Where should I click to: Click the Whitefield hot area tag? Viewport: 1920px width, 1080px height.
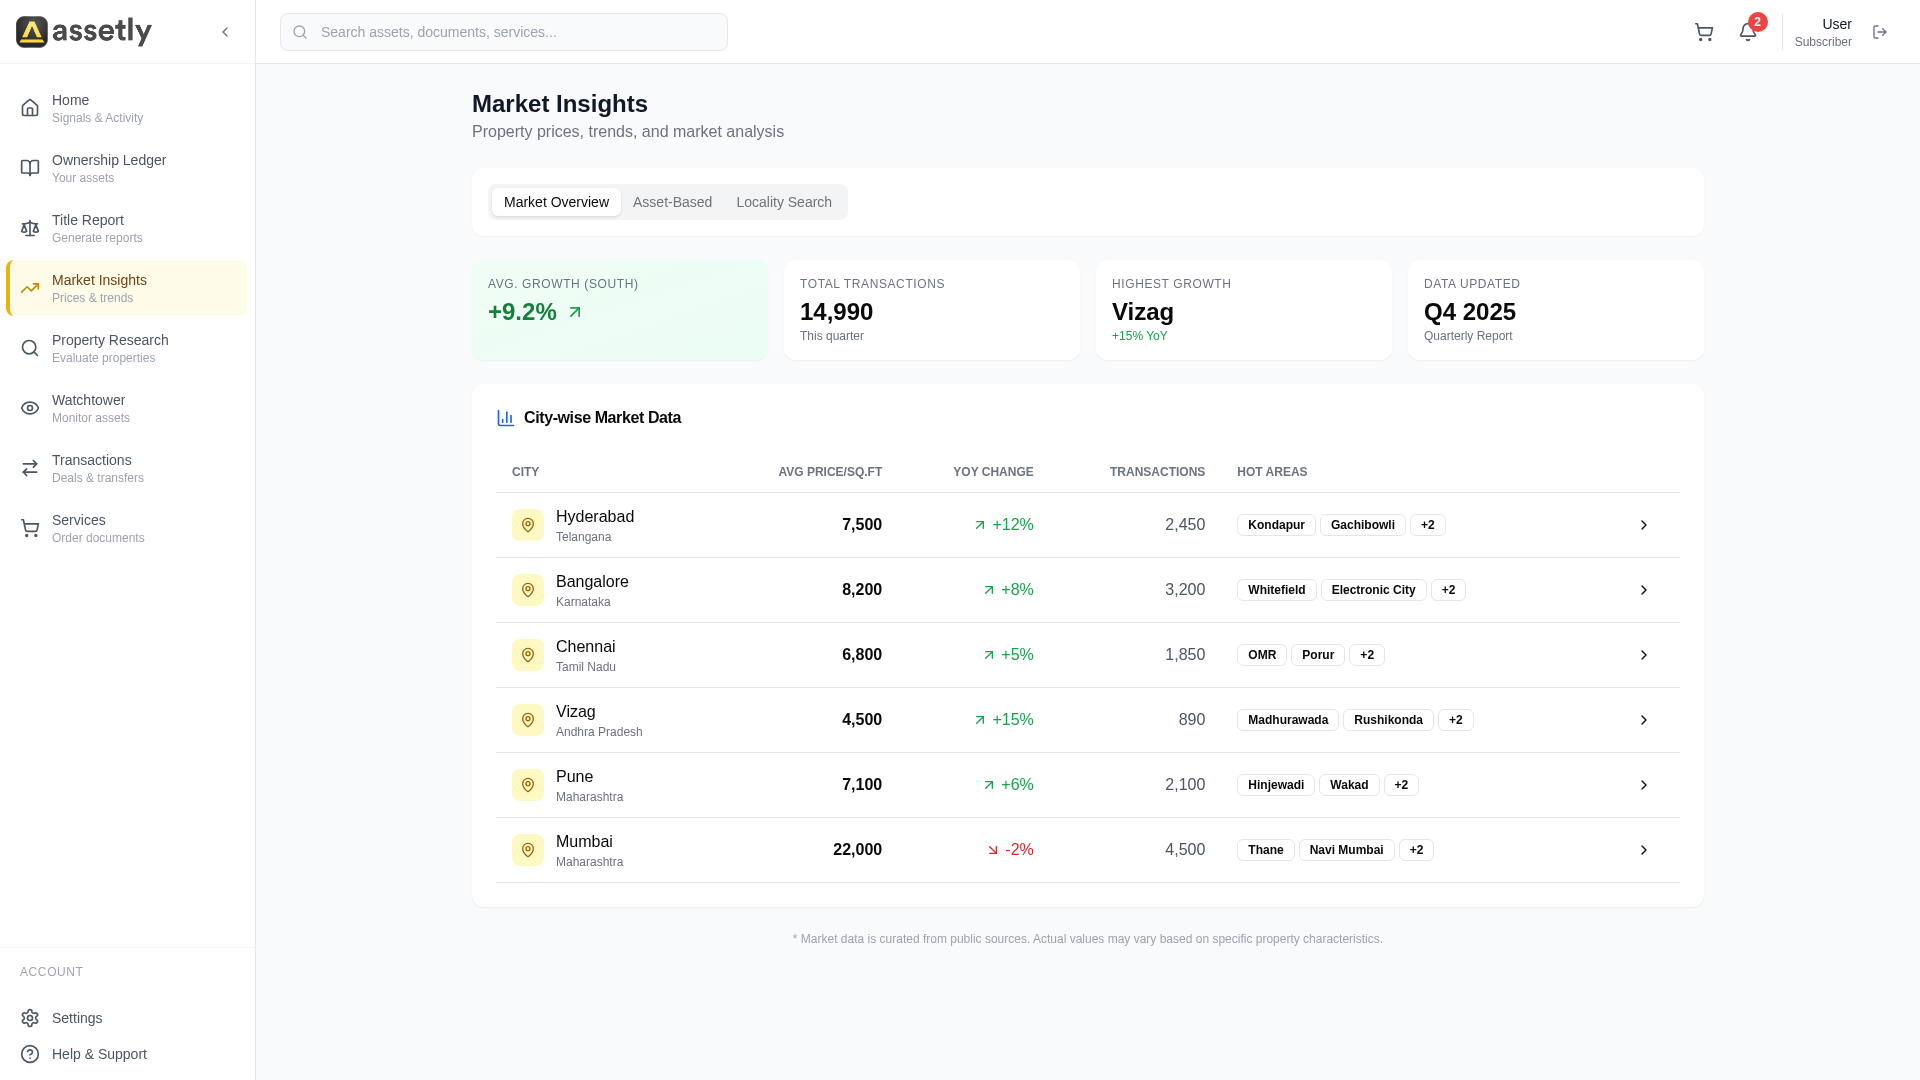pos(1275,589)
